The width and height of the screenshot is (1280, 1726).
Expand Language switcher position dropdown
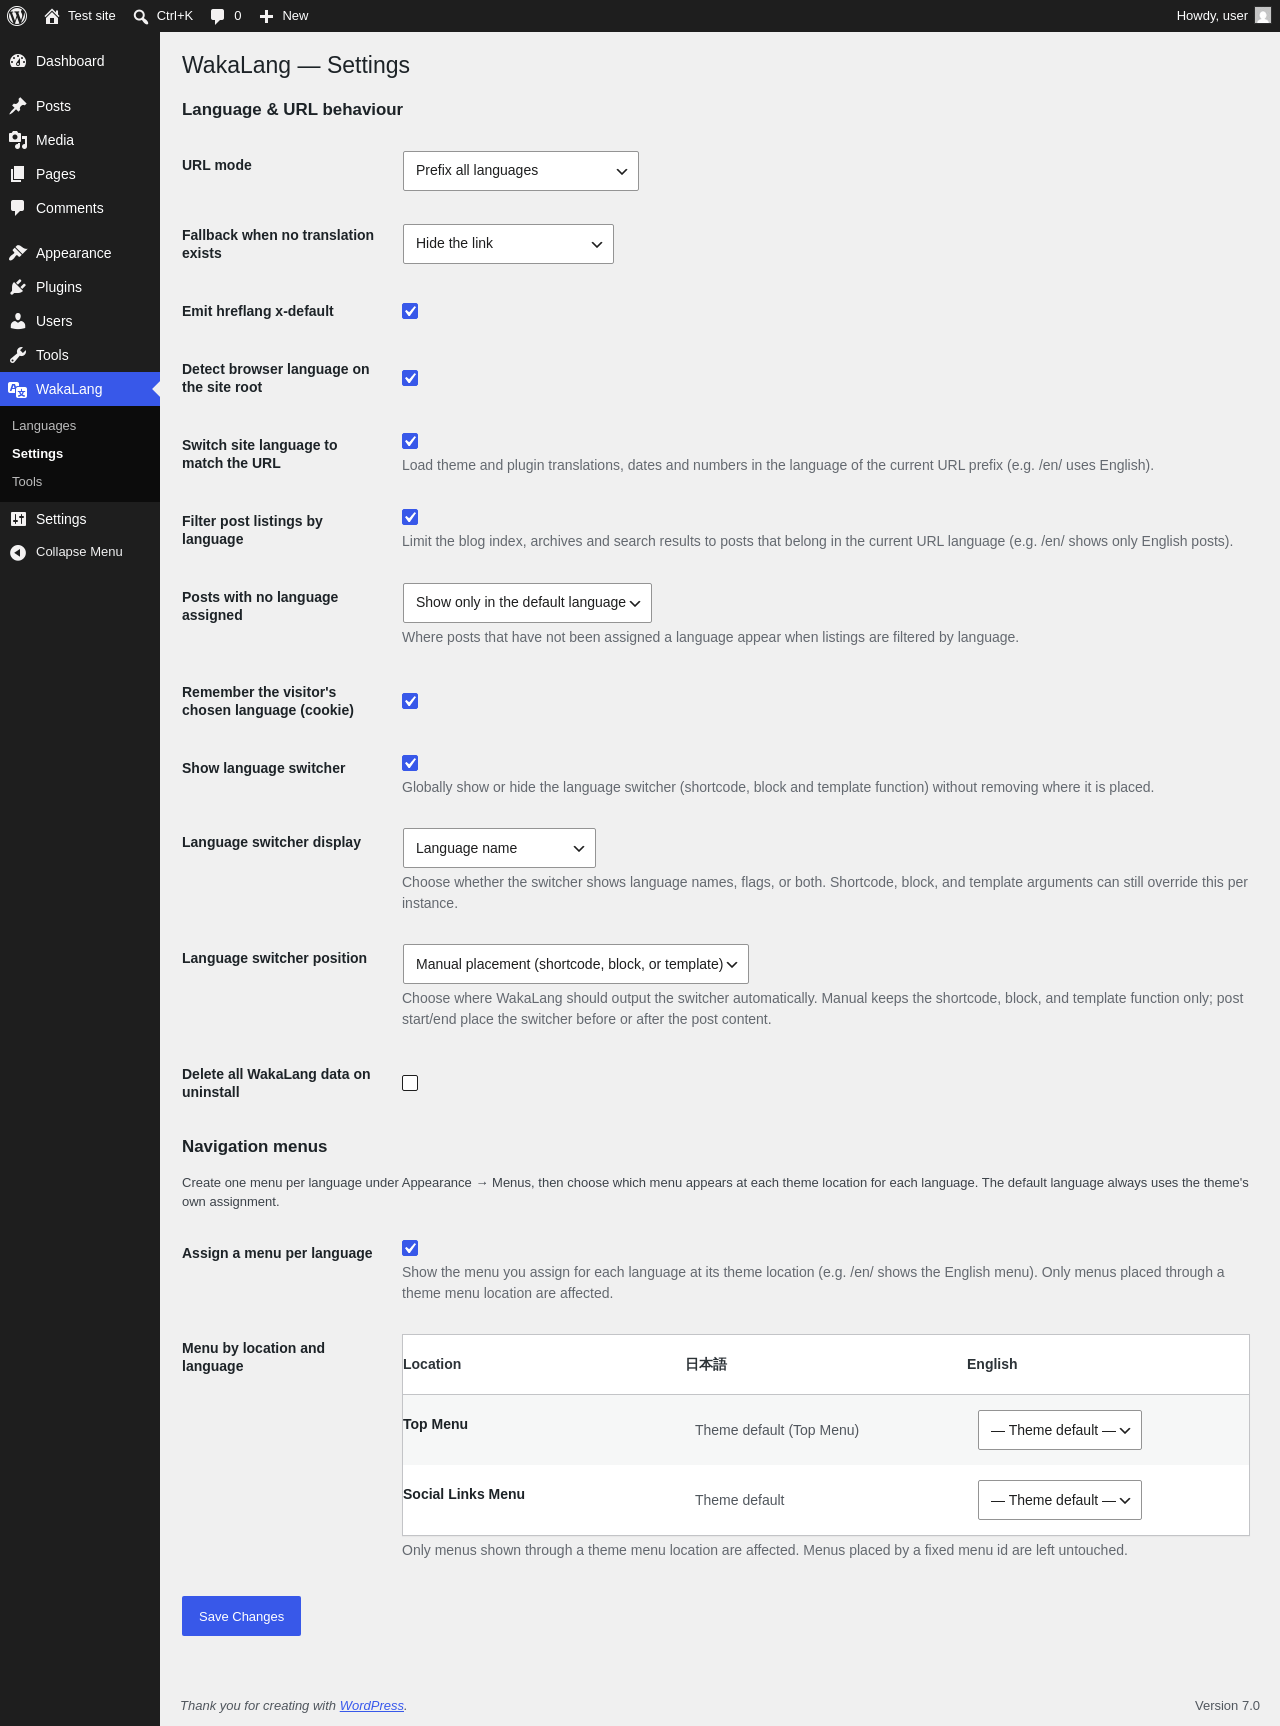[576, 964]
